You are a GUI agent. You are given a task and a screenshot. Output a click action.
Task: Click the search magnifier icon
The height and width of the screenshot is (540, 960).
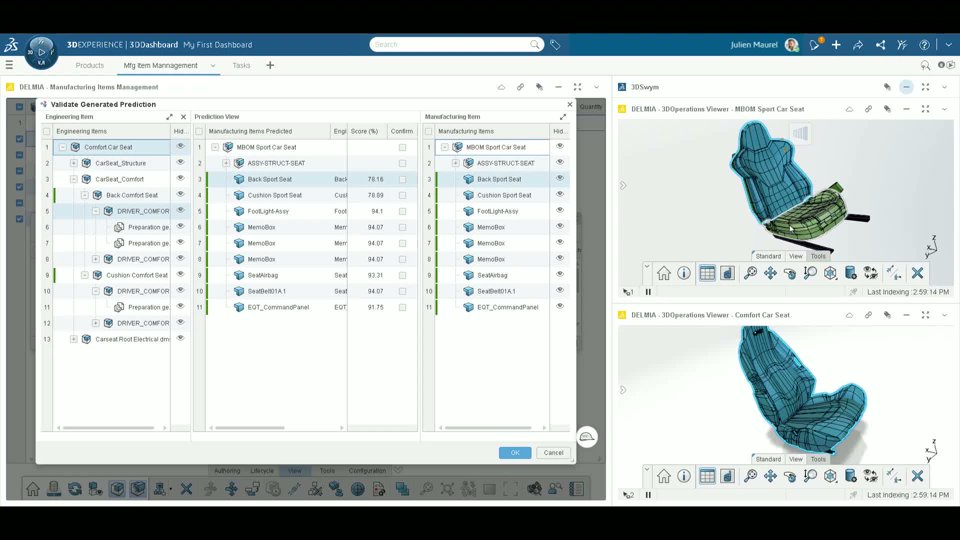[534, 45]
